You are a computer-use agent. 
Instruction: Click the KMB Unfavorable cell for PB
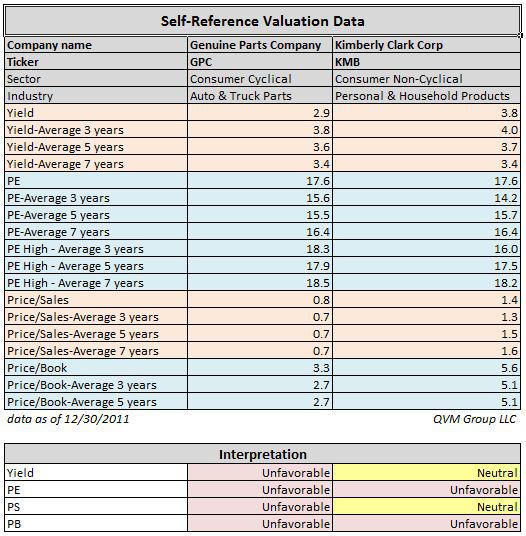[427, 524]
